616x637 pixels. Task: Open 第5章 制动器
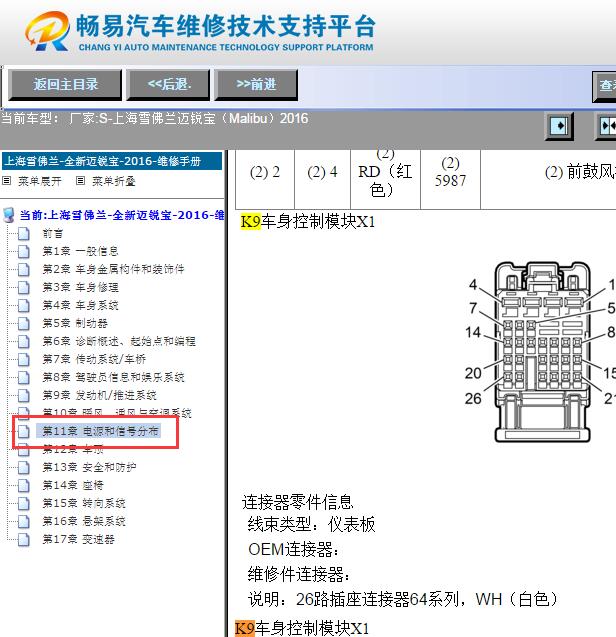point(75,323)
